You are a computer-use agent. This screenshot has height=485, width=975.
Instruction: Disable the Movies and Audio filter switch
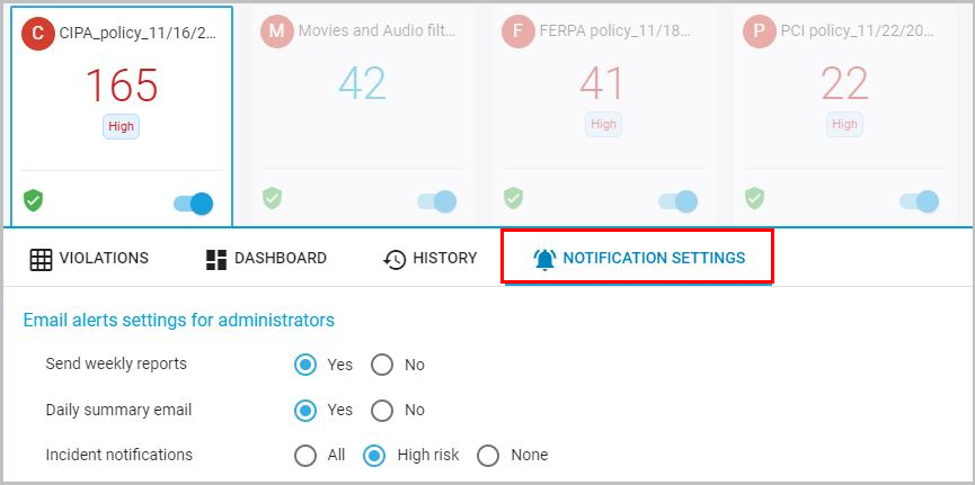pos(437,202)
